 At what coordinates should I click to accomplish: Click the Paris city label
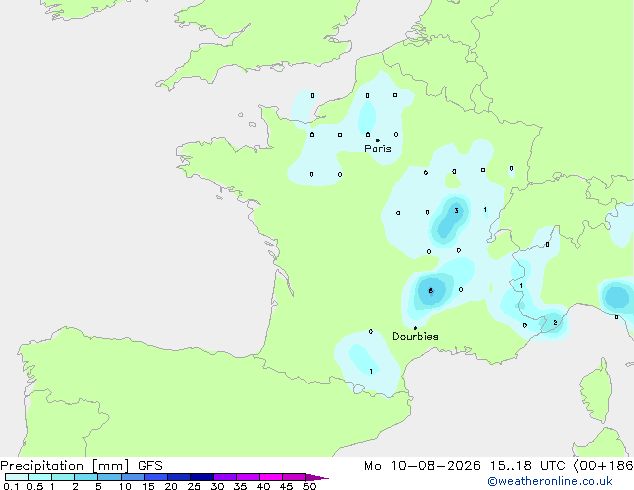click(x=378, y=148)
